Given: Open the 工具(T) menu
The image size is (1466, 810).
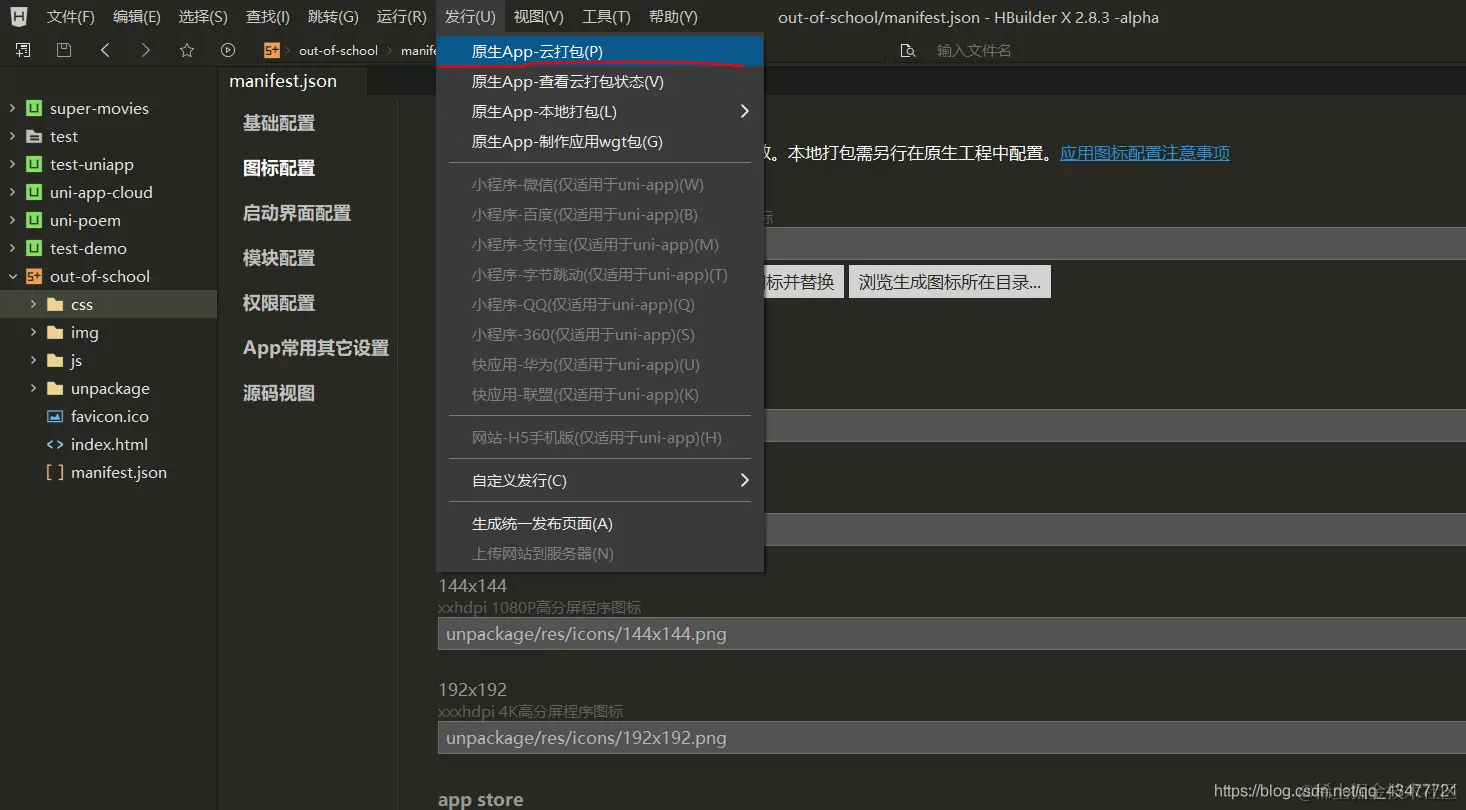Looking at the screenshot, I should [606, 17].
